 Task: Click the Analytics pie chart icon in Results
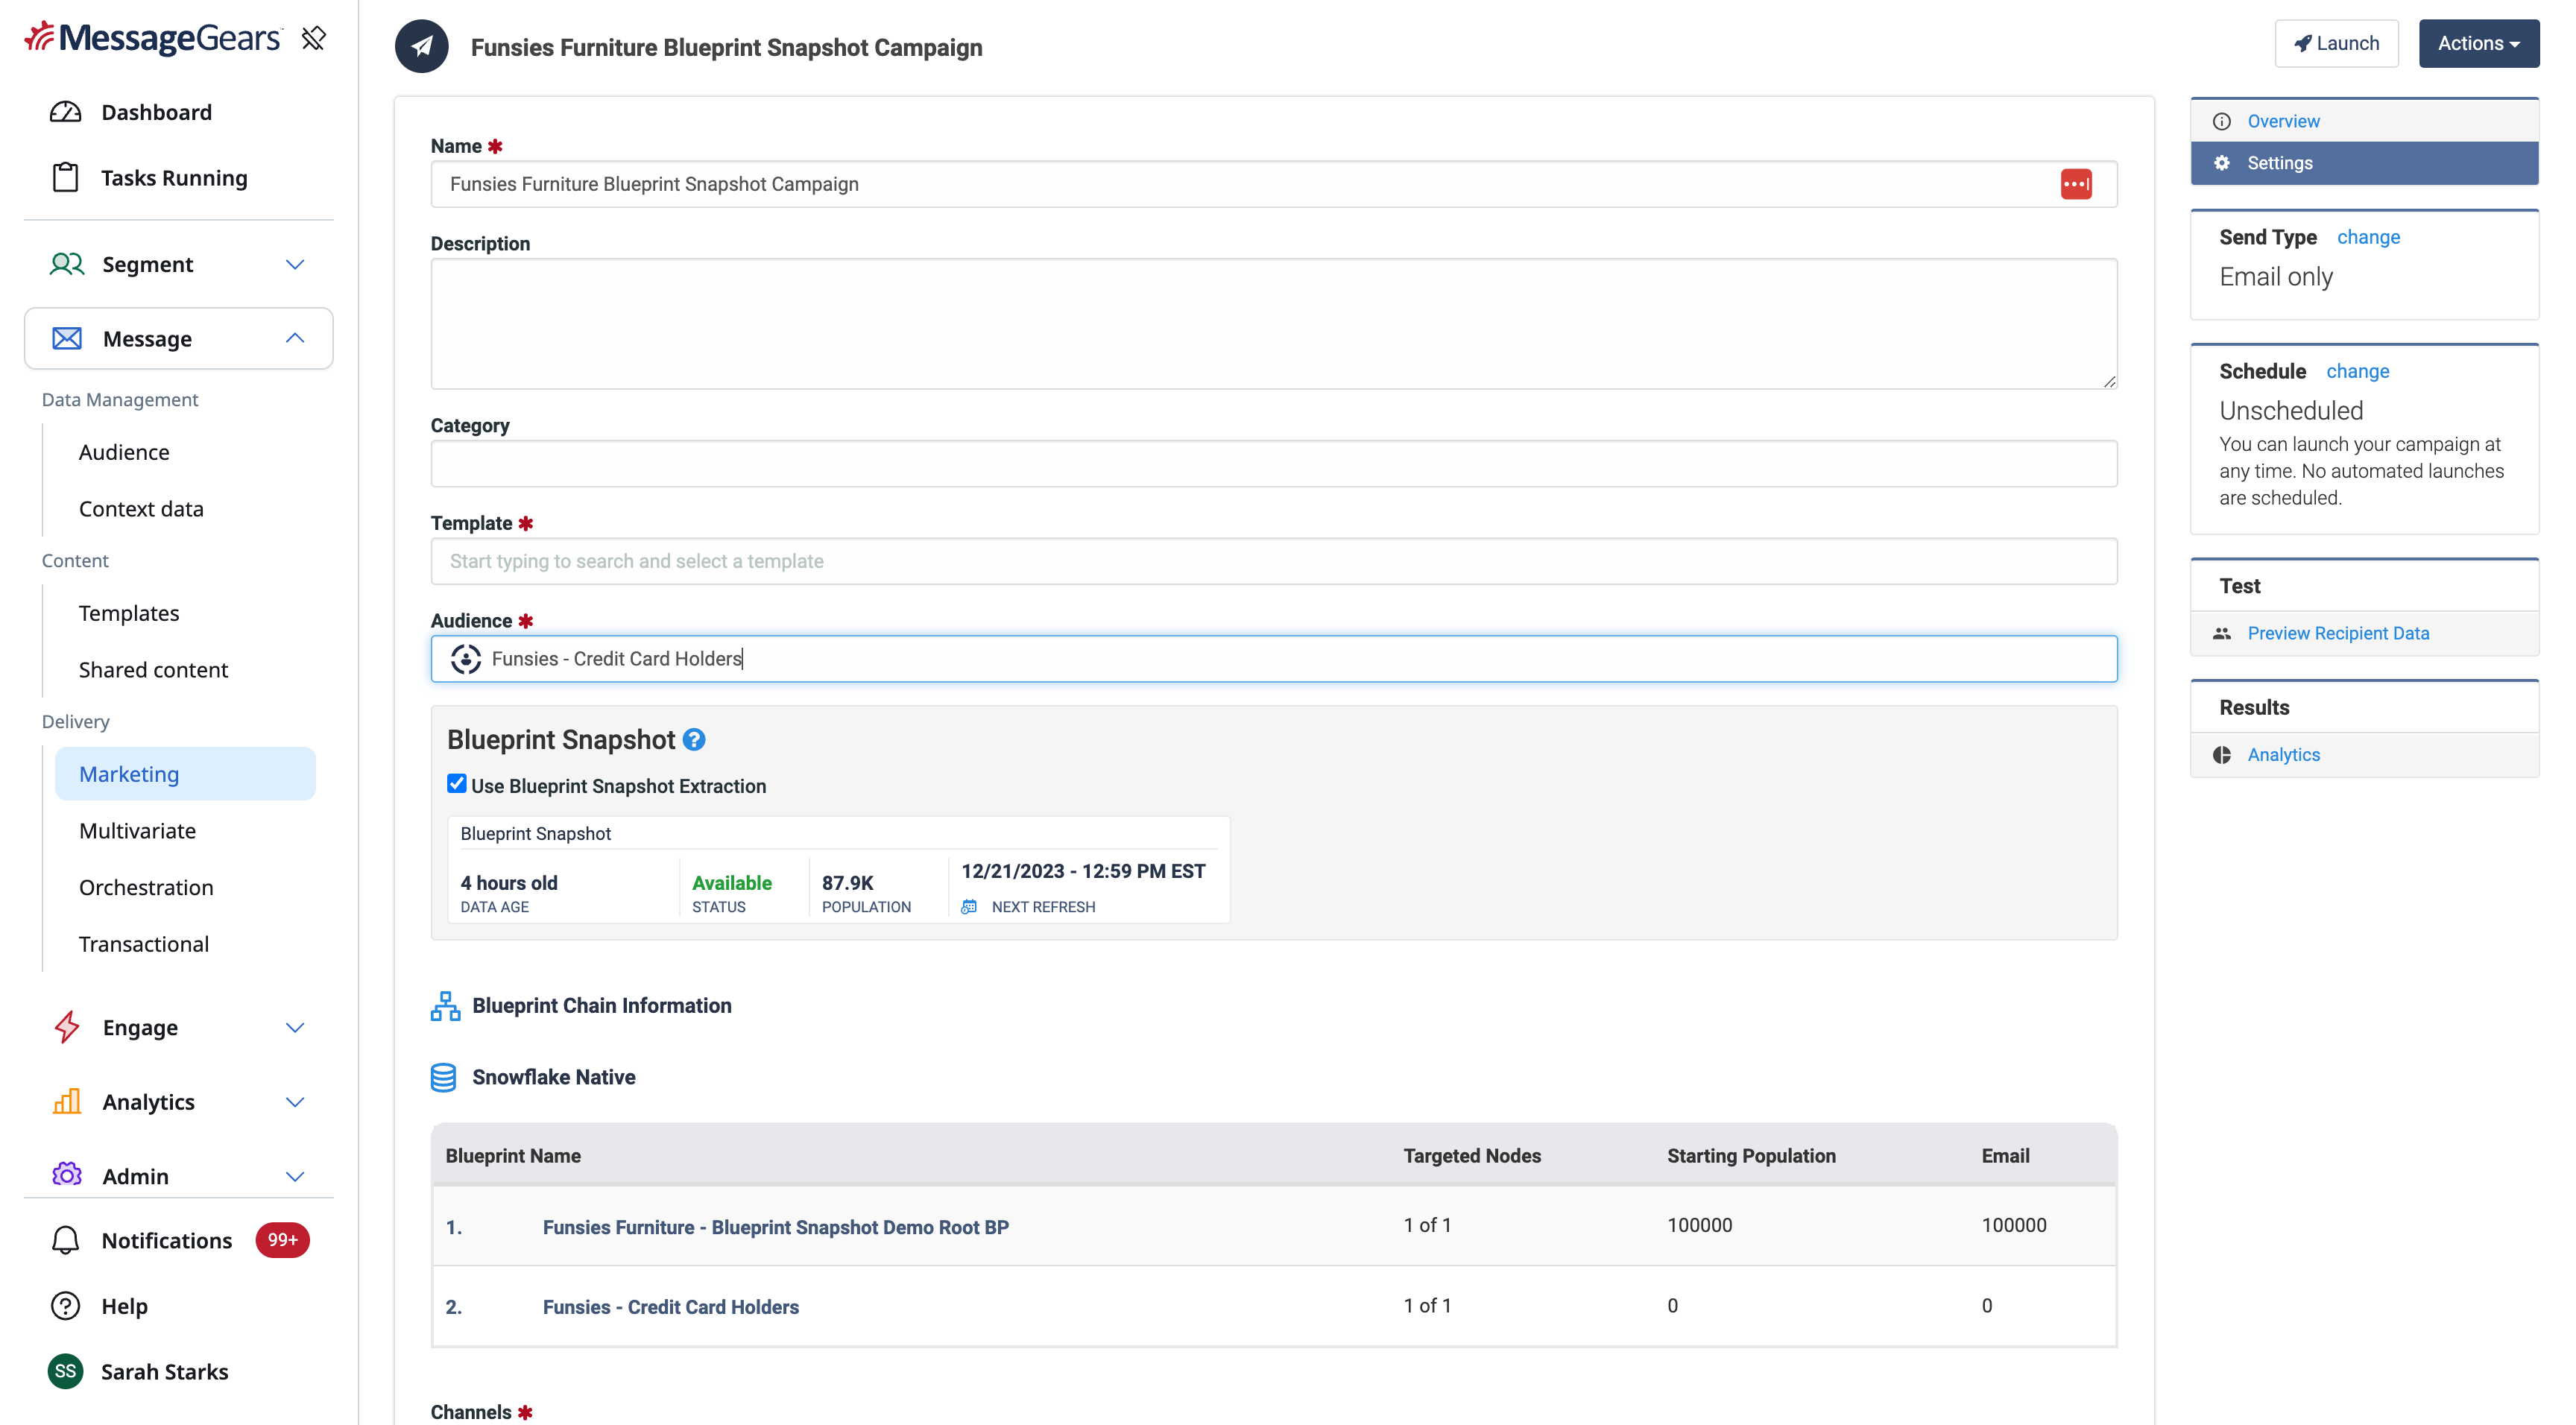2222,756
